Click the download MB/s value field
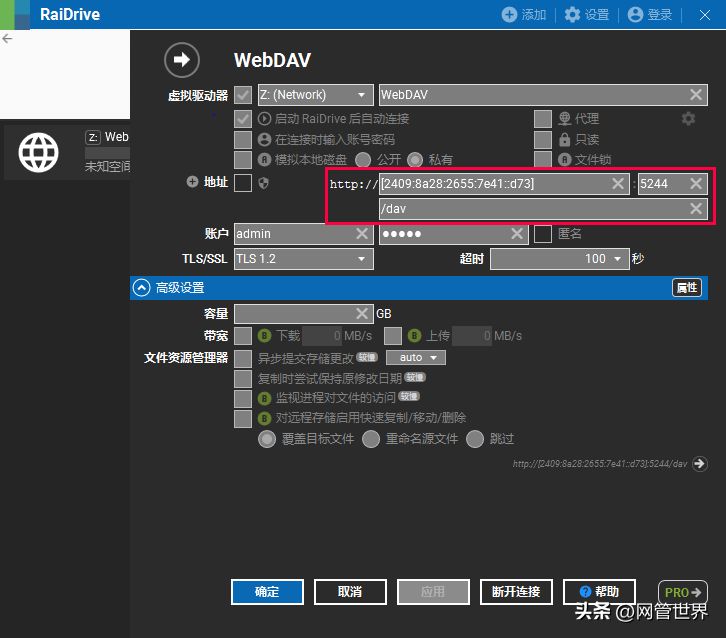Viewport: 726px width, 638px height. click(322, 336)
